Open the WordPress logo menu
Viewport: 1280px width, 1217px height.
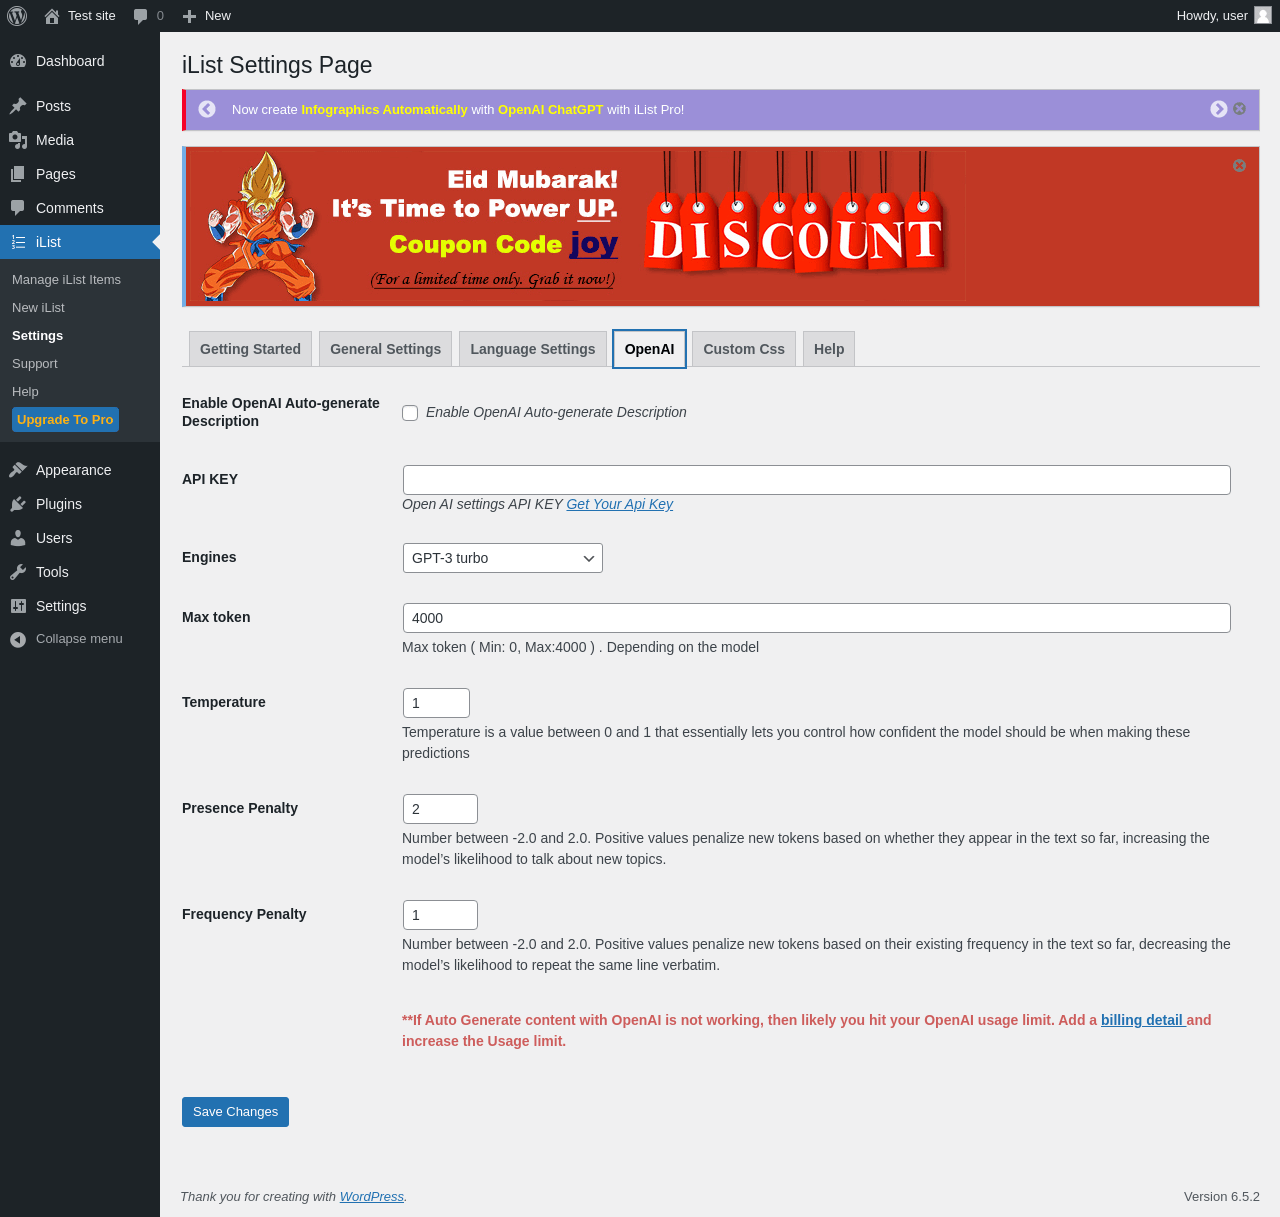tap(17, 16)
